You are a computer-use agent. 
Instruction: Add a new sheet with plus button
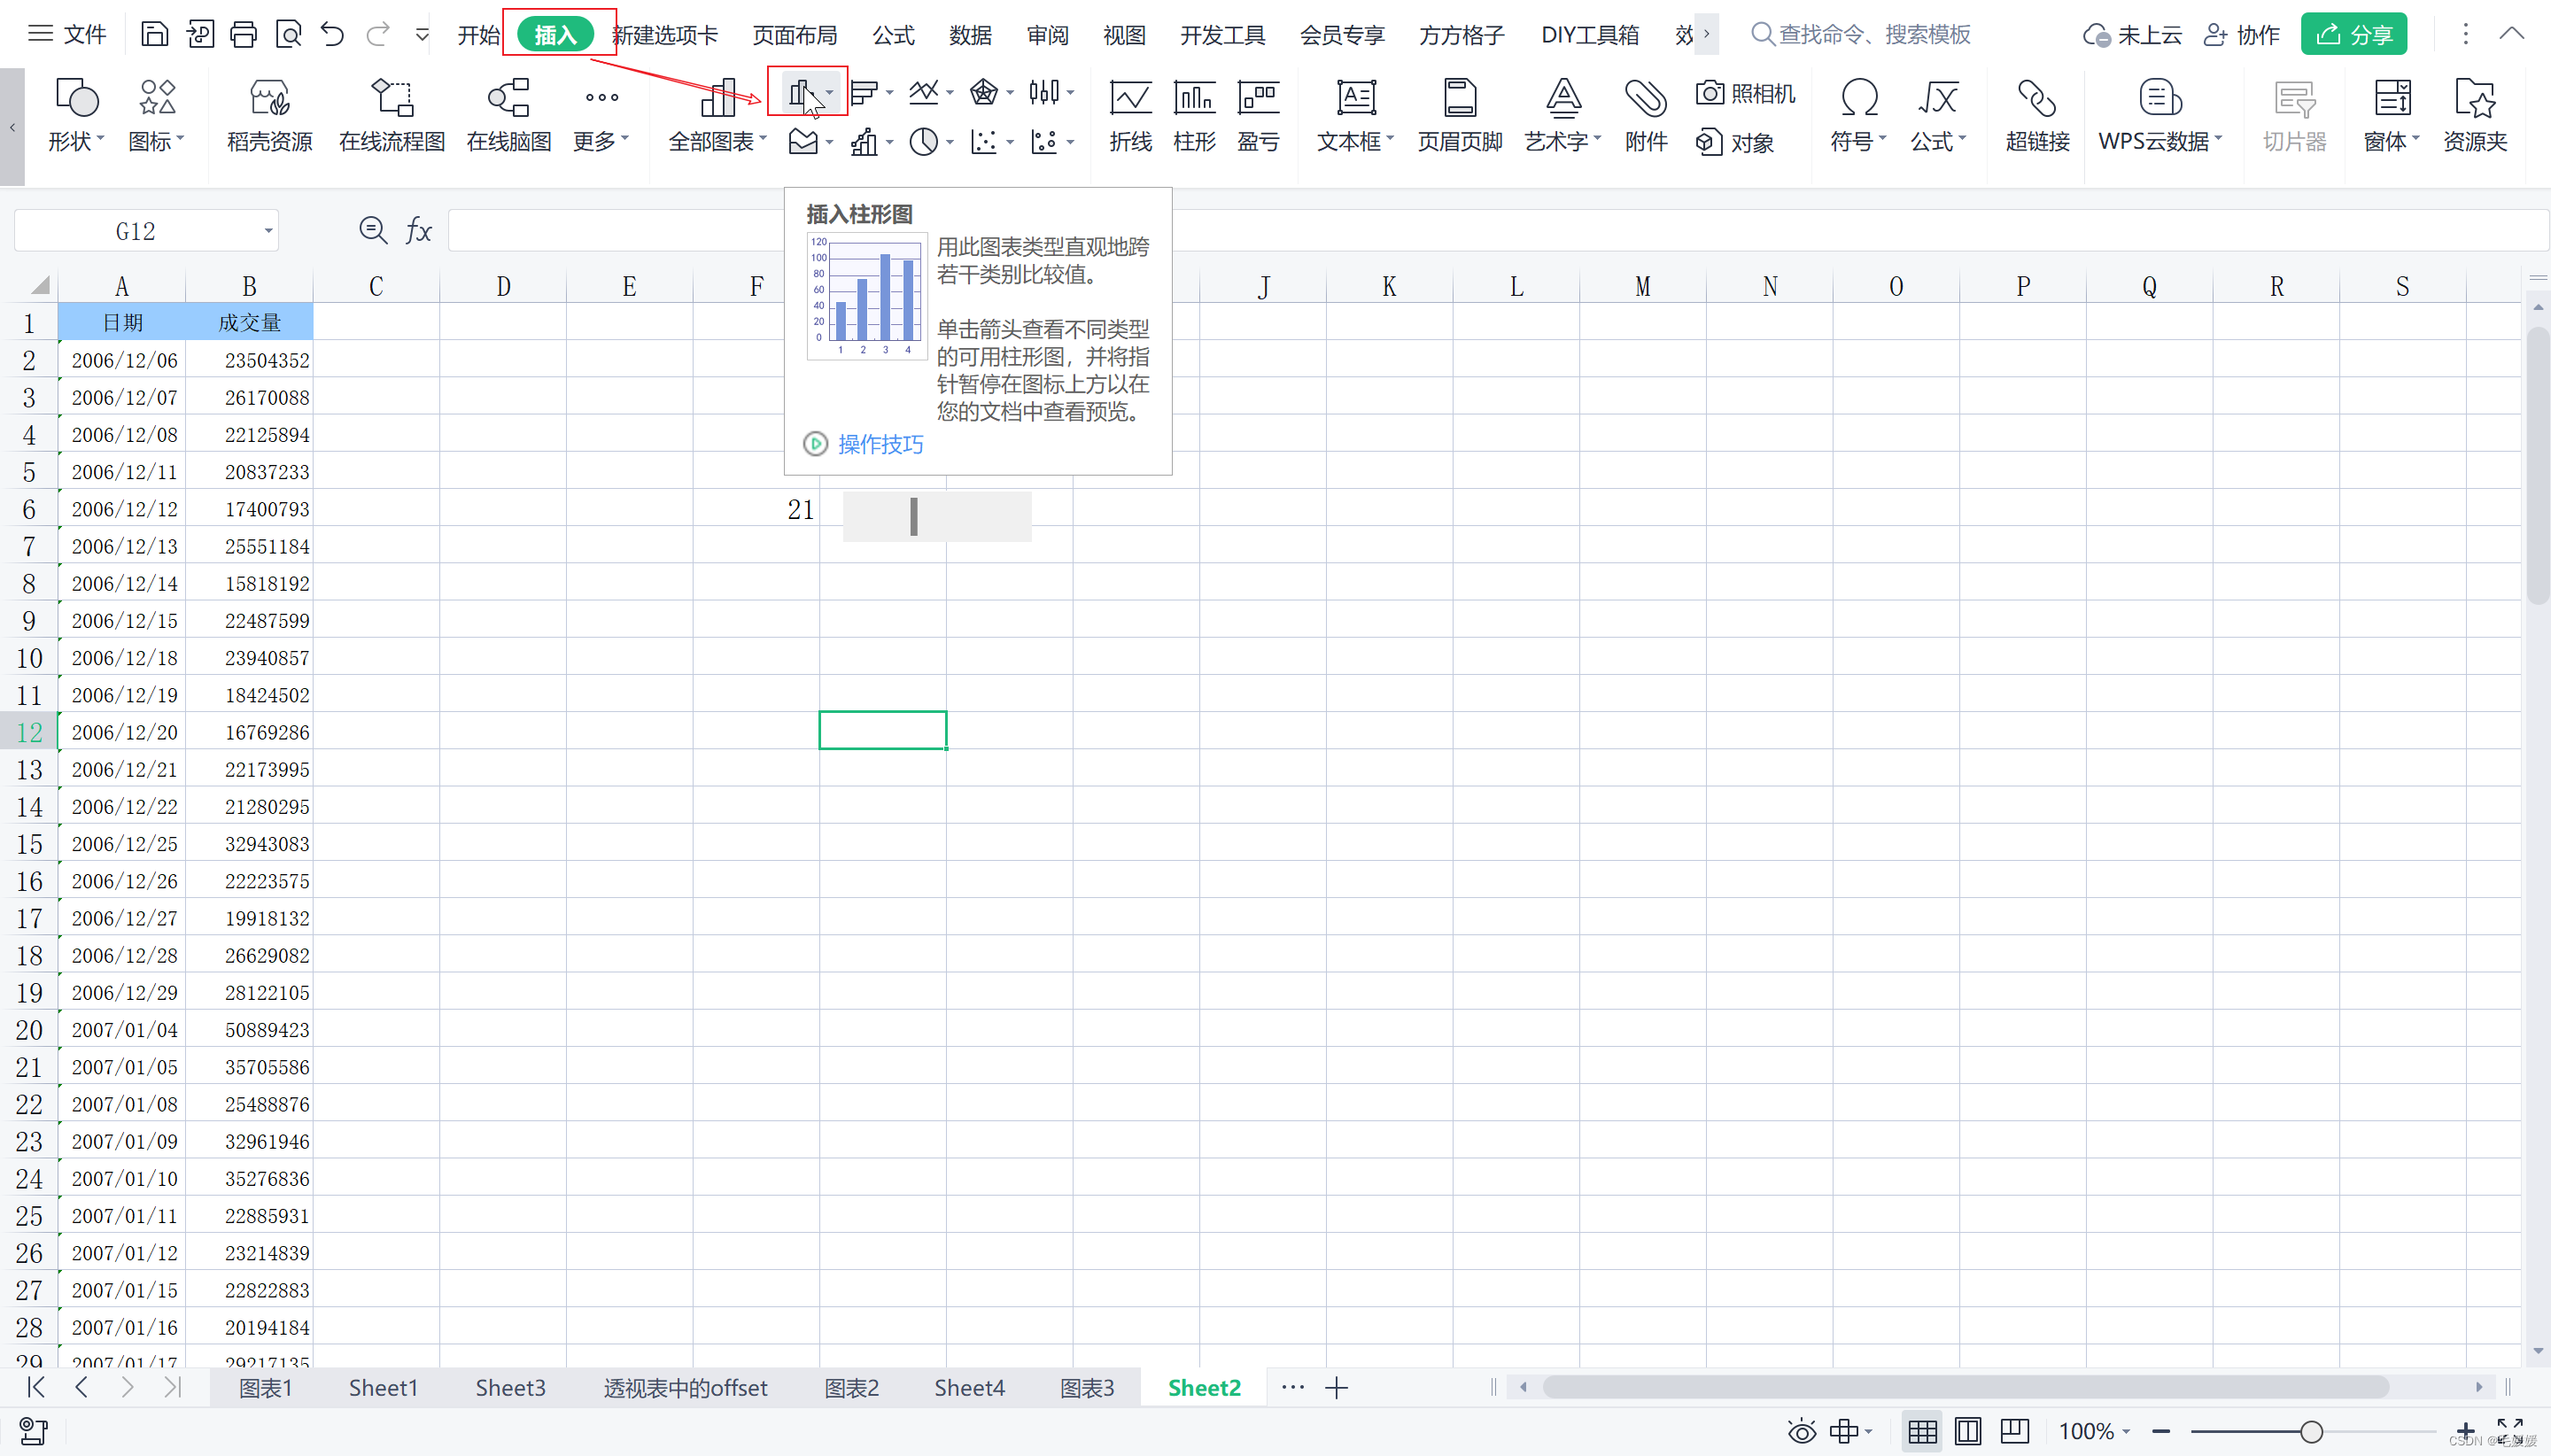[x=1336, y=1388]
